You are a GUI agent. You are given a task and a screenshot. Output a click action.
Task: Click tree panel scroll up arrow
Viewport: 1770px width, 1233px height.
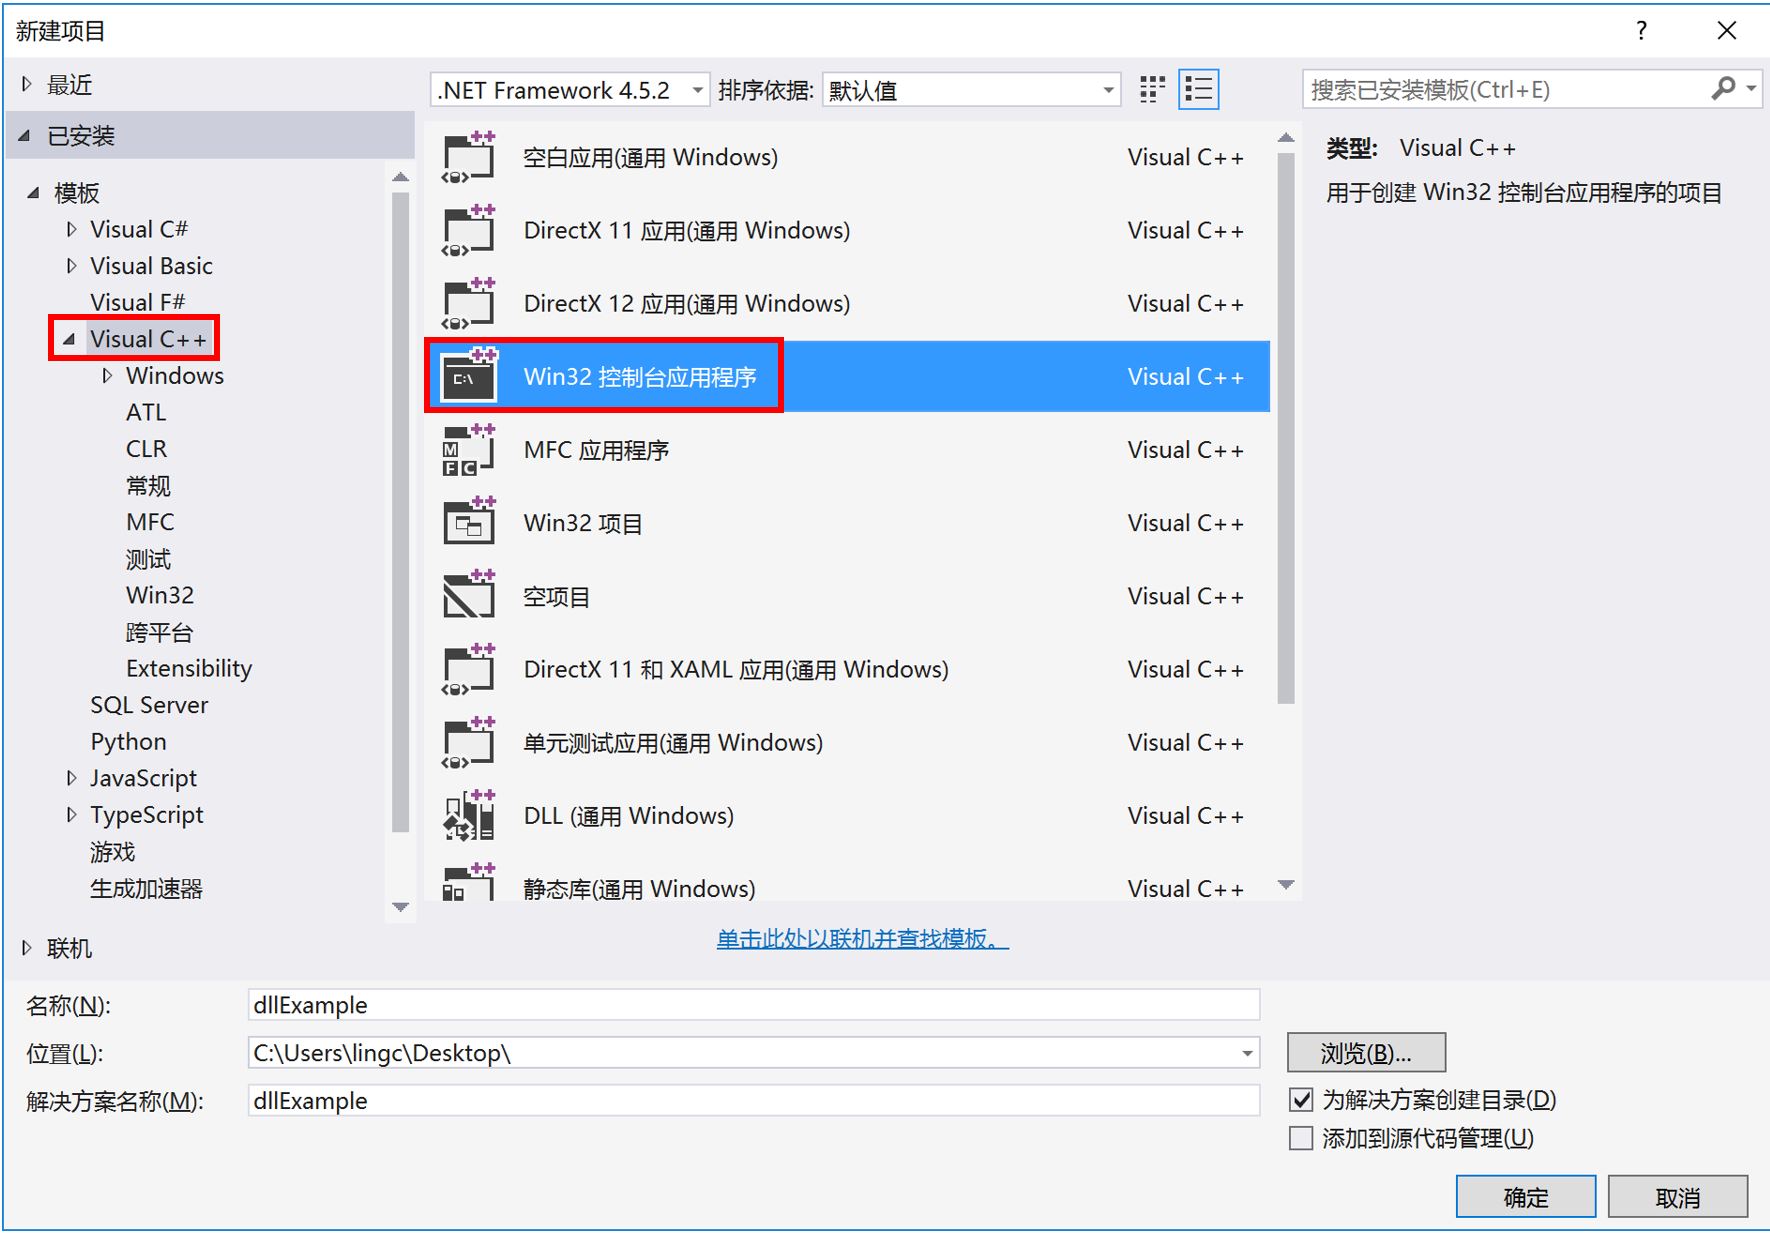click(401, 177)
